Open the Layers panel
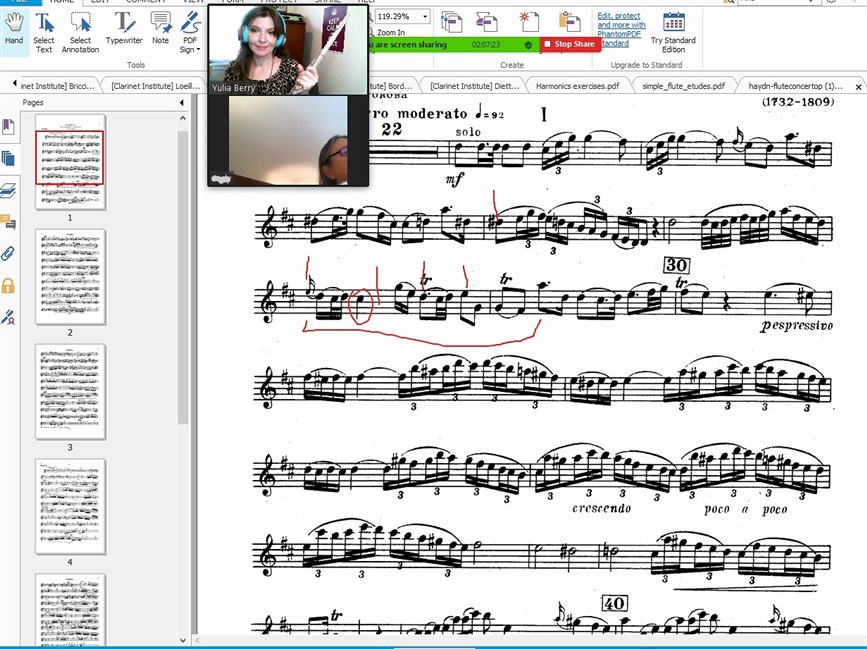The image size is (867, 649). [8, 191]
